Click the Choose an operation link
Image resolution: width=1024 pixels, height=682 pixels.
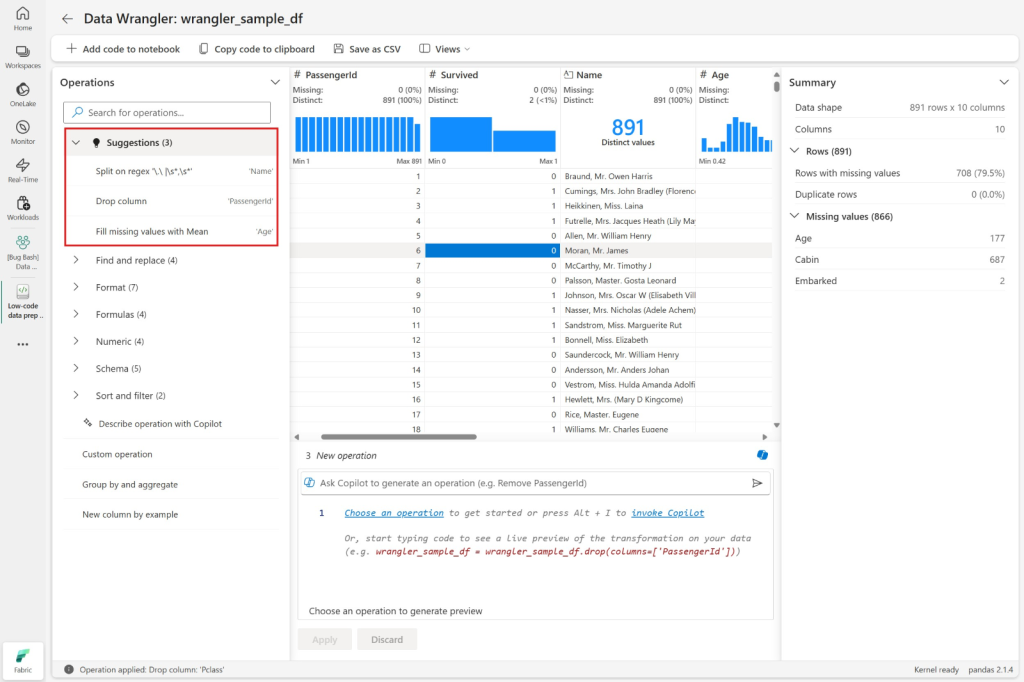pos(393,513)
